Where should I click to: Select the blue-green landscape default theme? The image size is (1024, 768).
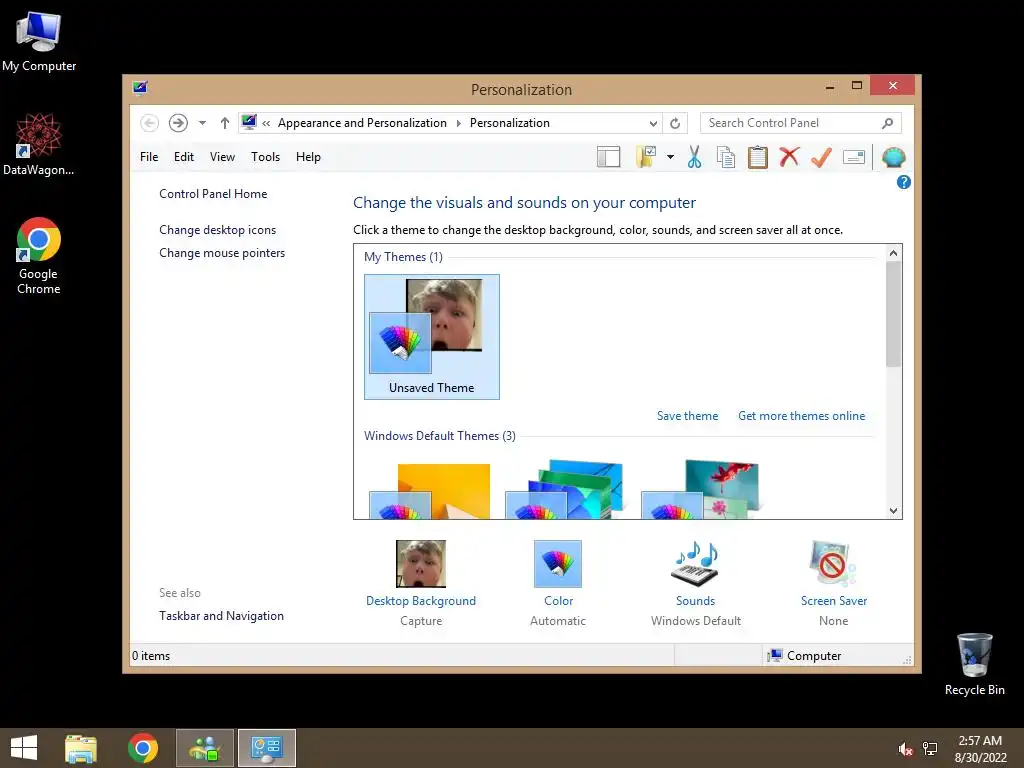[564, 490]
